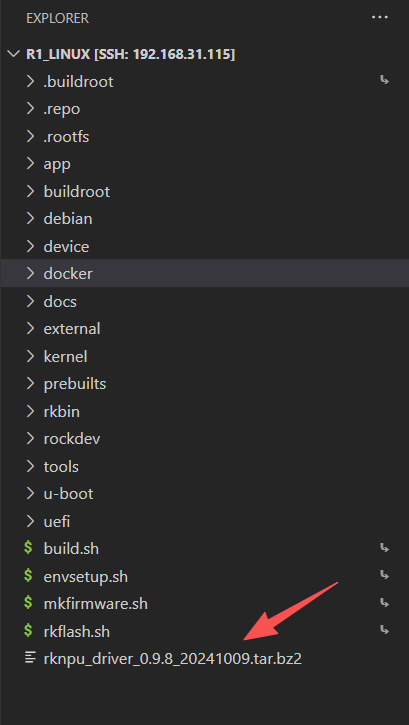Click the symlink arrow icon beside mkfirmware.sh
The width and height of the screenshot is (409, 725).
384,603
